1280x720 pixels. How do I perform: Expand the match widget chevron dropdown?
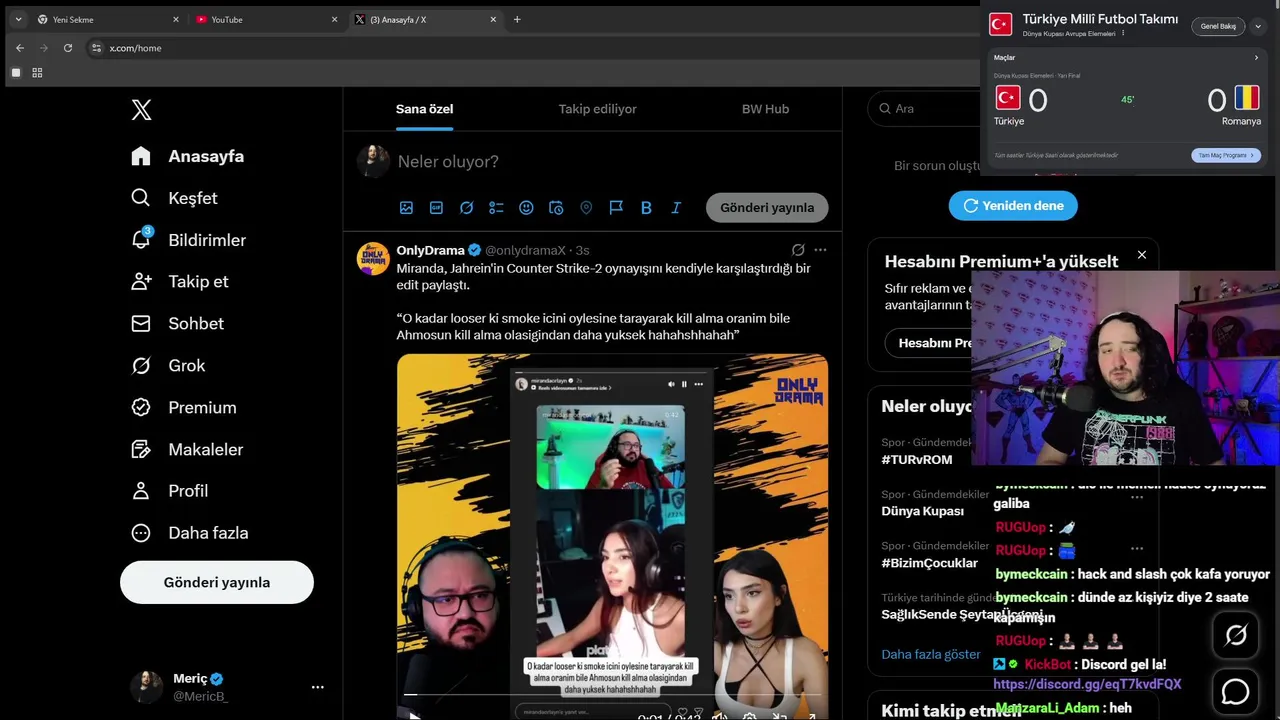click(1258, 26)
